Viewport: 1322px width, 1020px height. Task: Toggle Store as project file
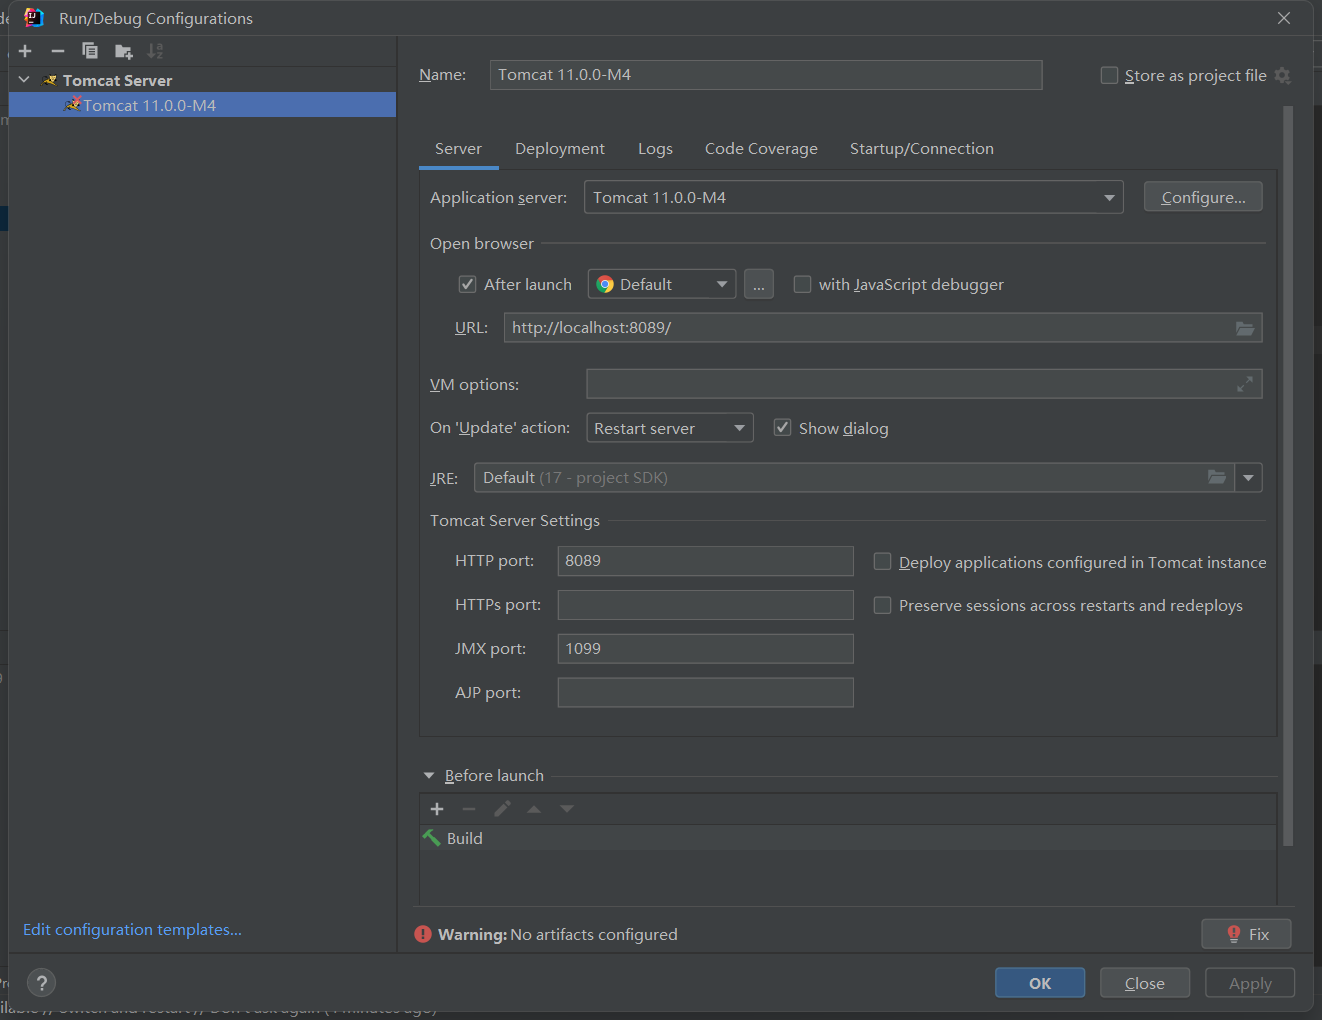[x=1109, y=76]
